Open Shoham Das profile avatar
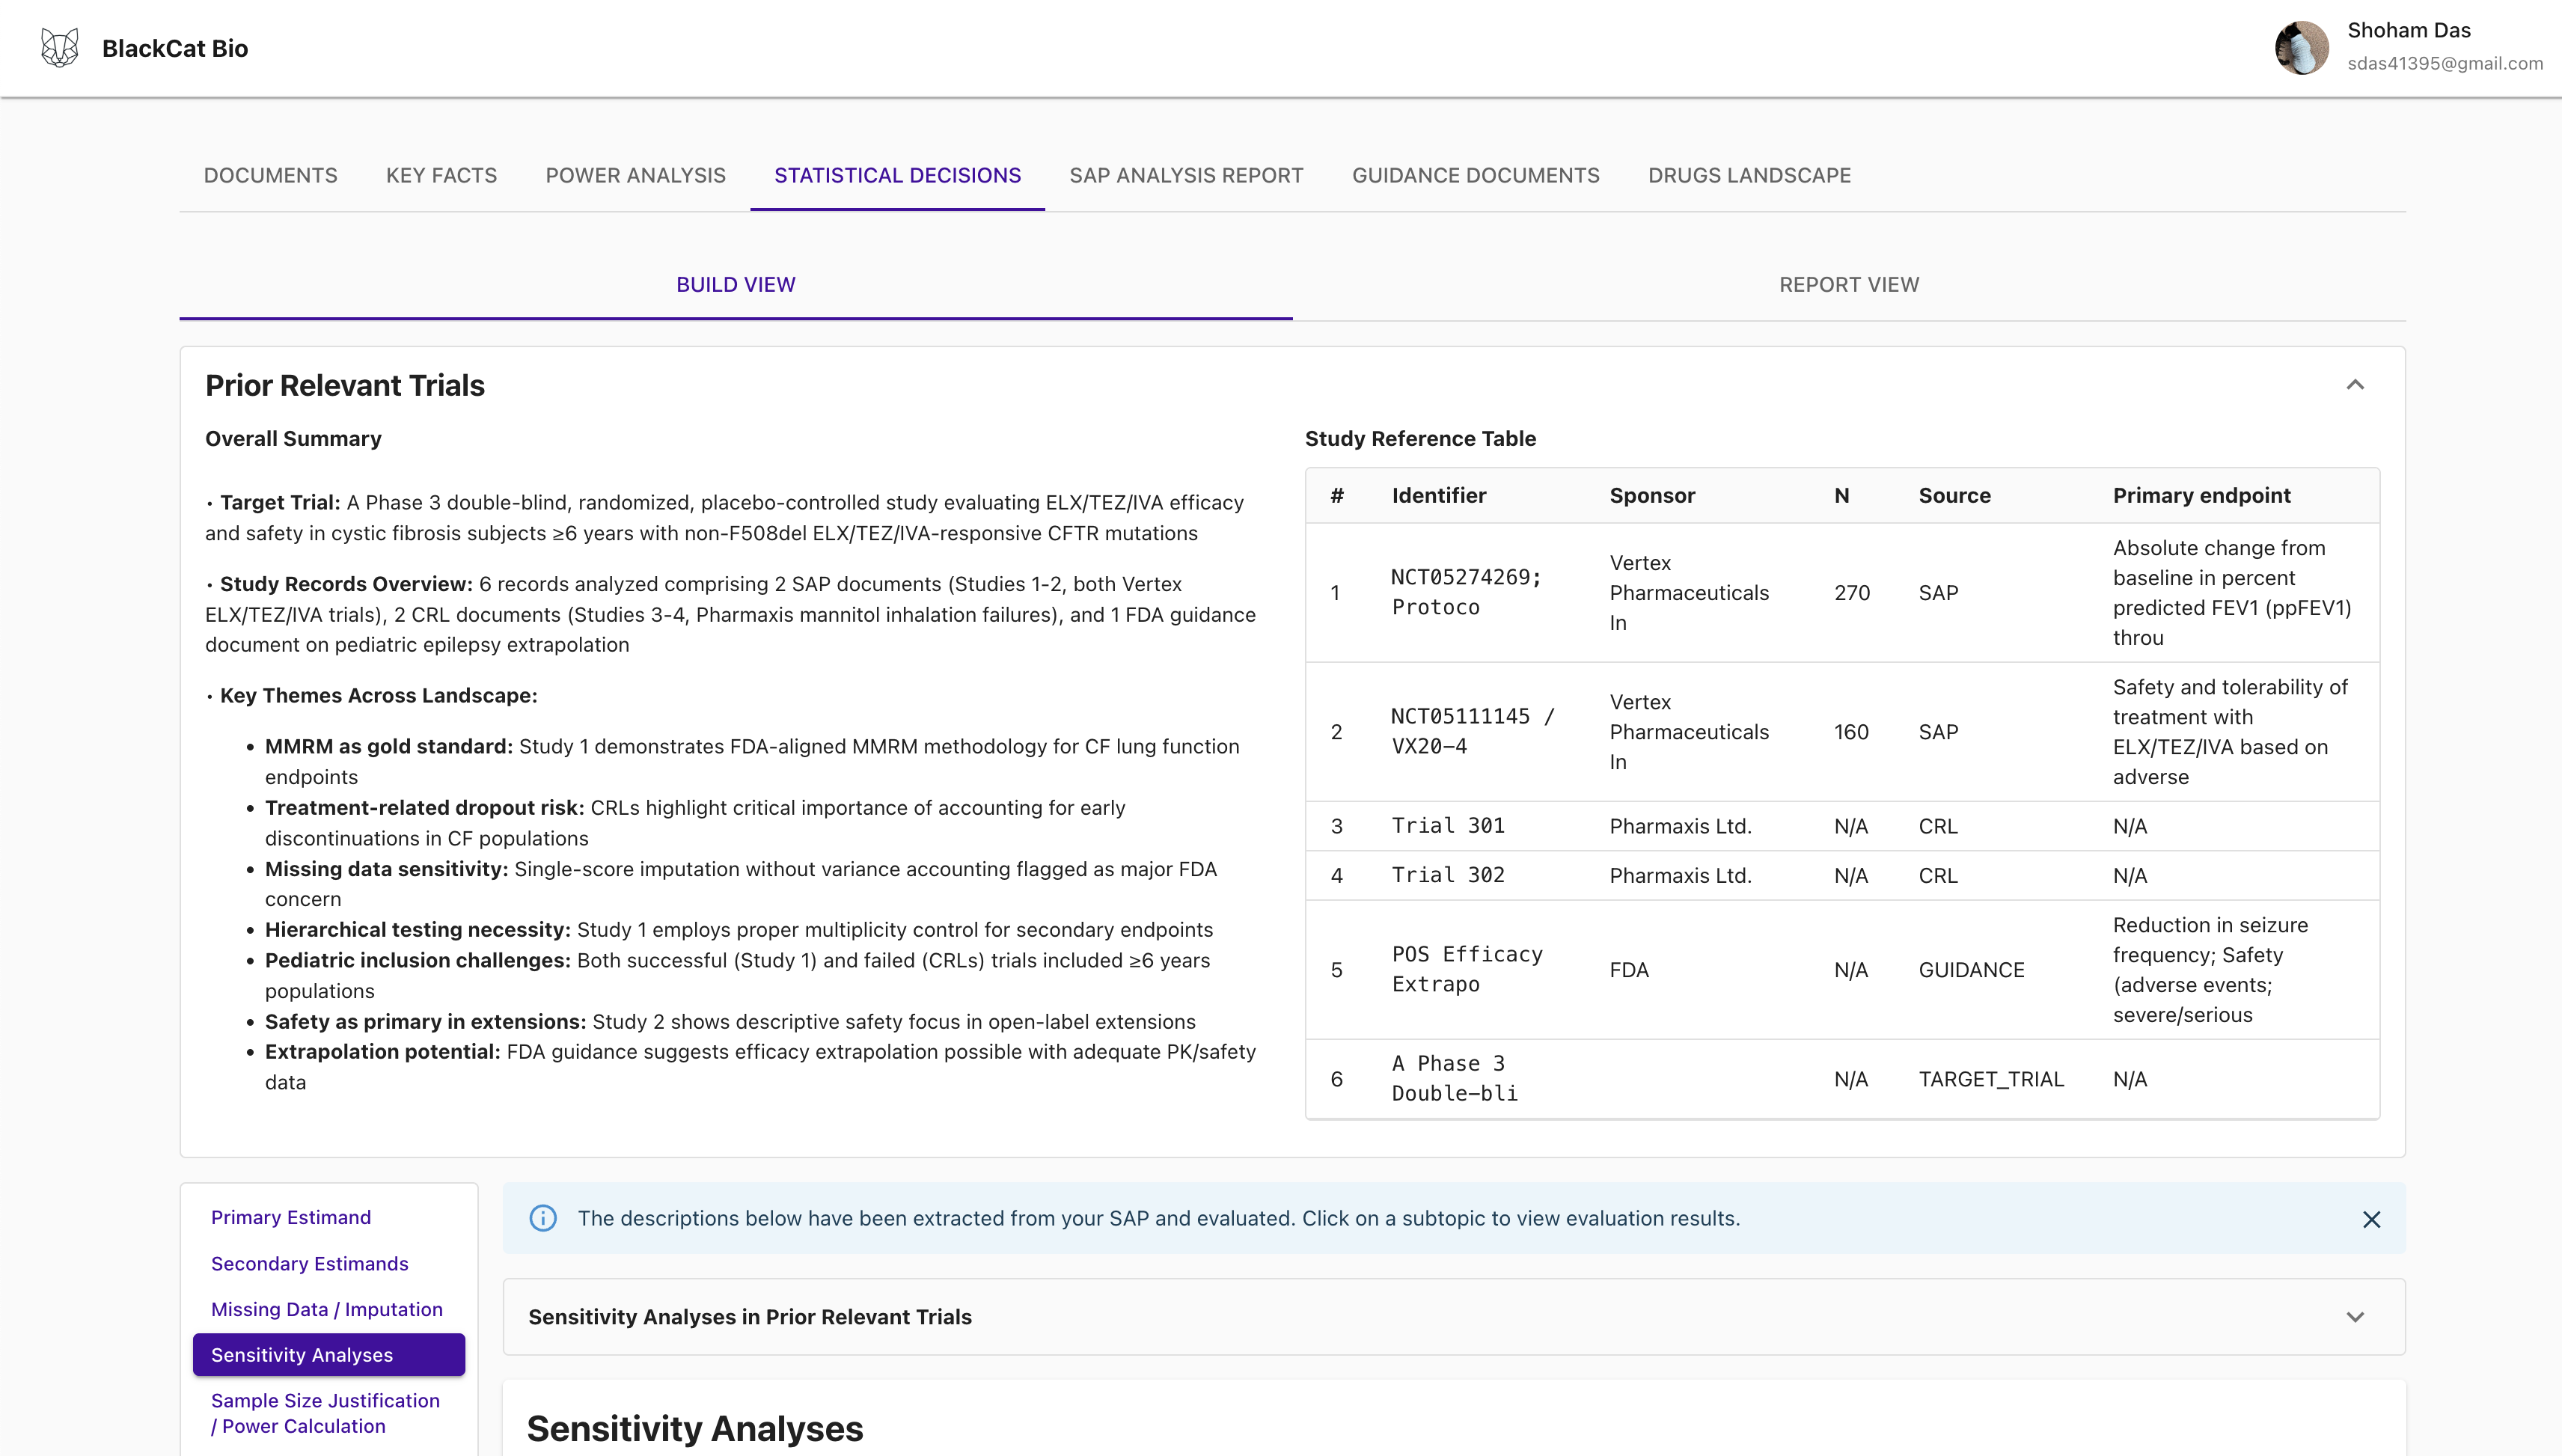 coord(2302,48)
